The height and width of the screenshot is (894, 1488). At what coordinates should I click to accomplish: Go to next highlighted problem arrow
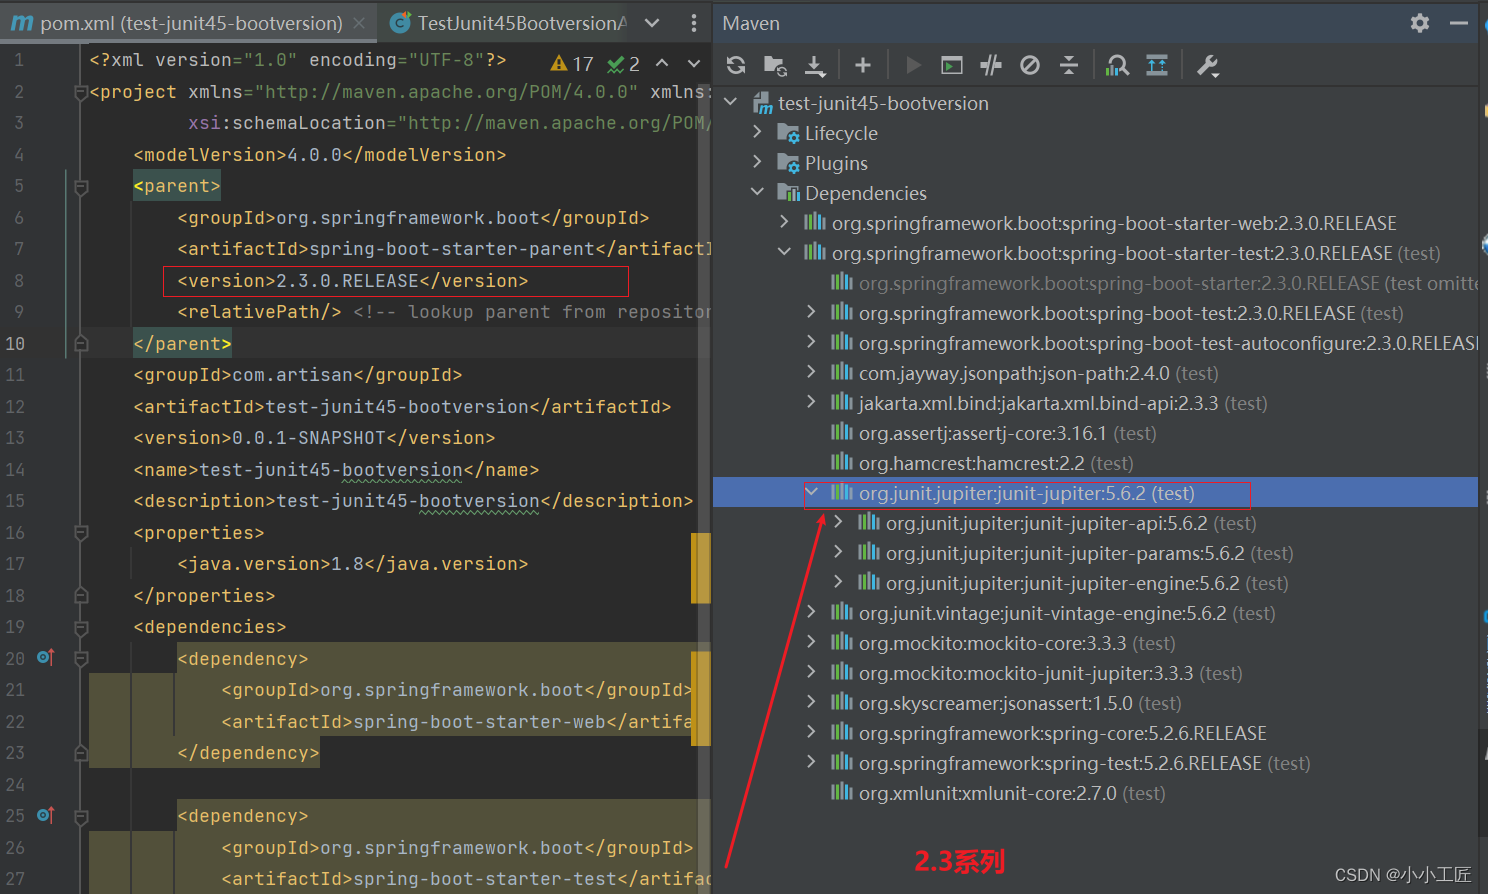[x=694, y=63]
